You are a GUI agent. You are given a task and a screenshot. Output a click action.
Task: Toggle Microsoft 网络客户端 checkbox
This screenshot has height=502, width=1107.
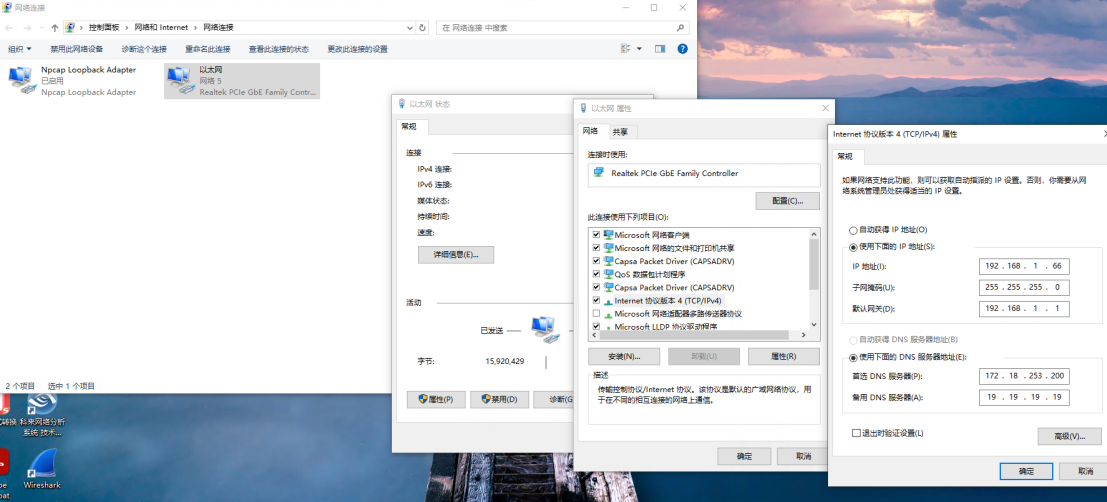[597, 234]
